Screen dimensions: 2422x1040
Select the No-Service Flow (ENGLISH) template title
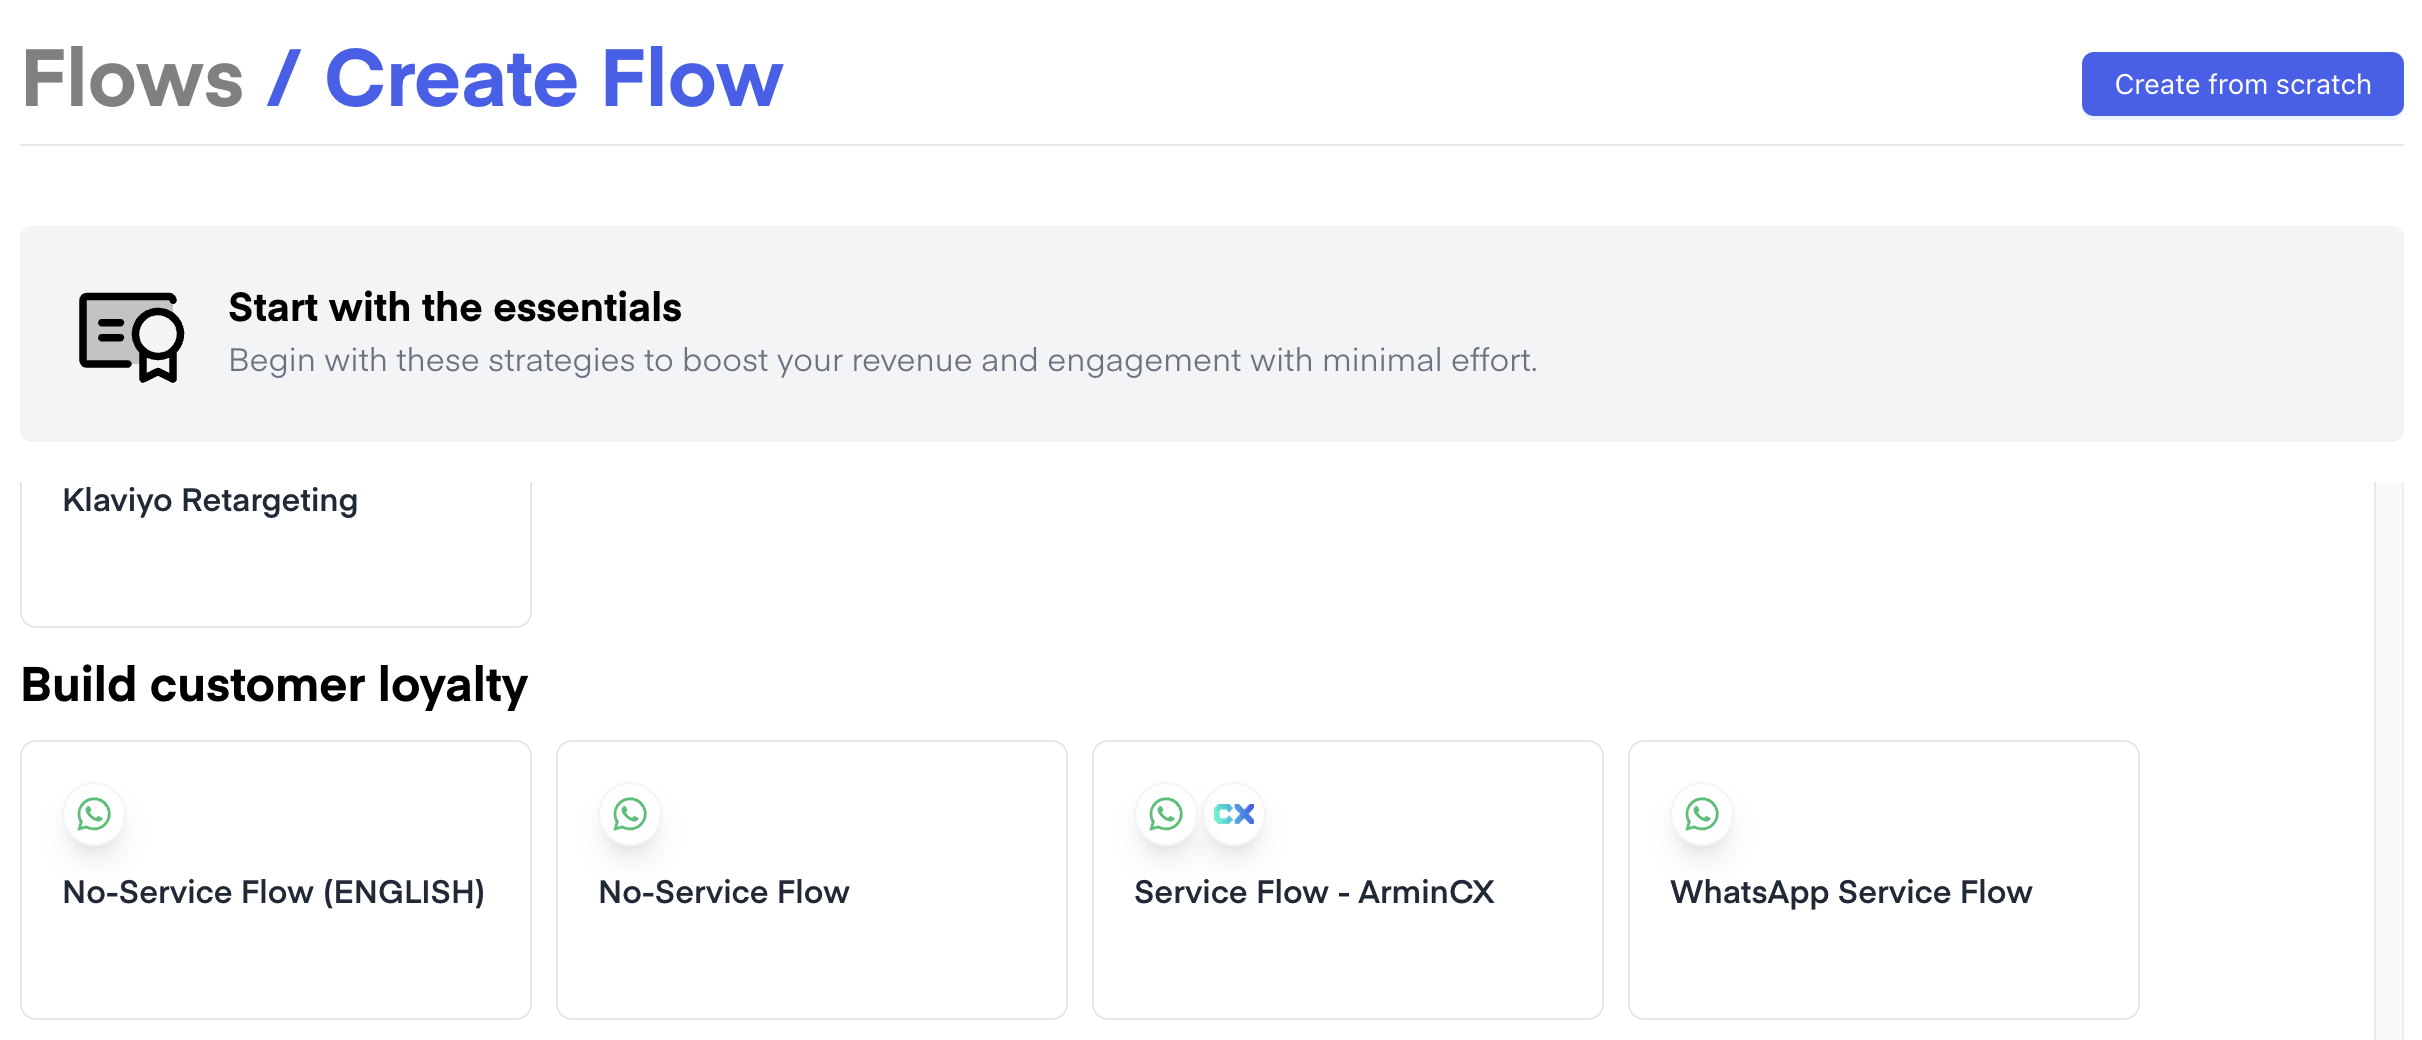point(273,891)
